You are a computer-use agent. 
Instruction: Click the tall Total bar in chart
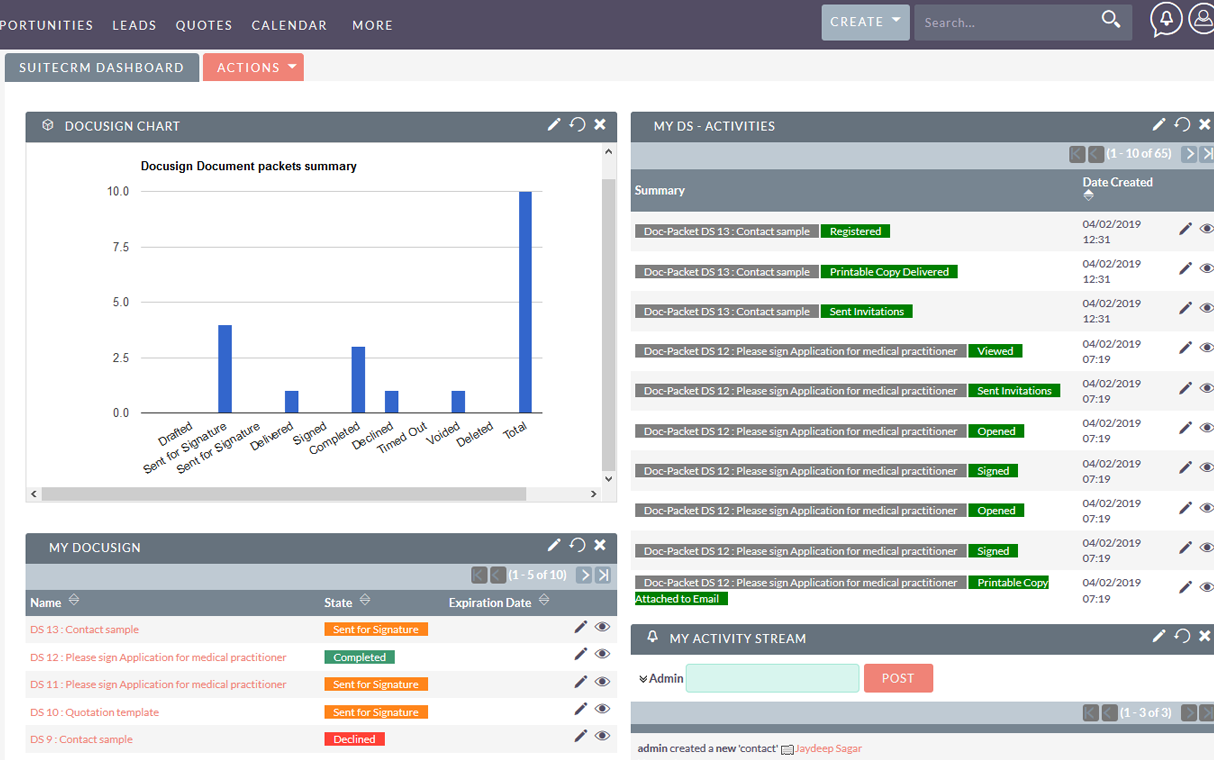525,302
